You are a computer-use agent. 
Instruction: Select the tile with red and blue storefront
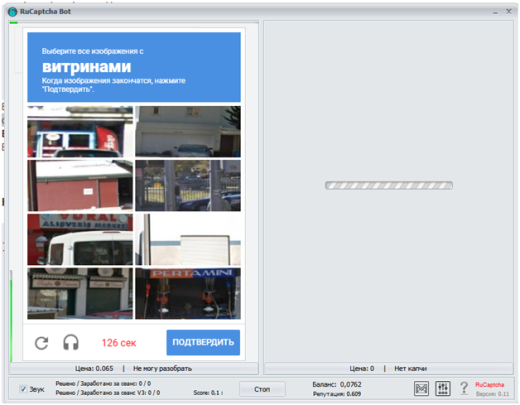pos(80,132)
